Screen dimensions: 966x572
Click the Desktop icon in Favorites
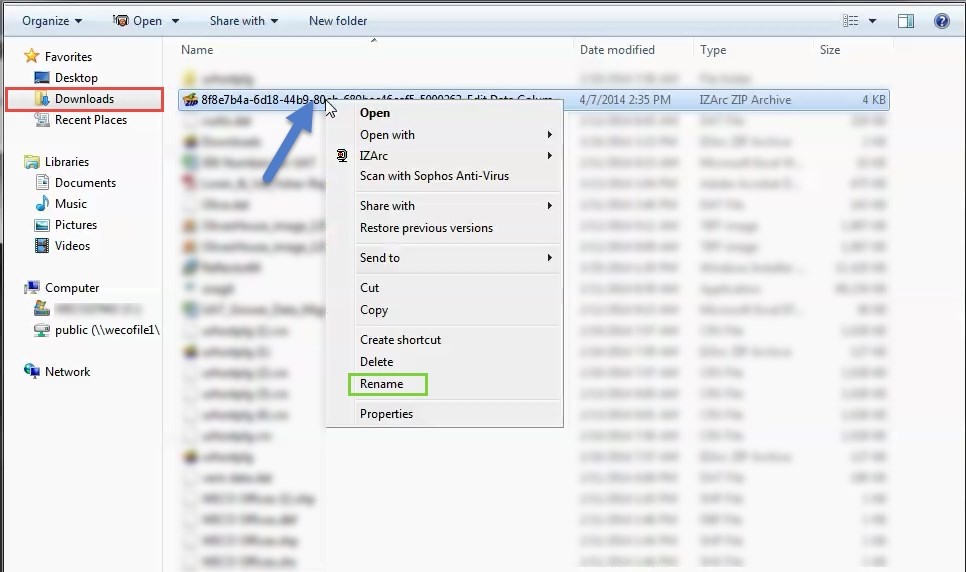(42, 78)
